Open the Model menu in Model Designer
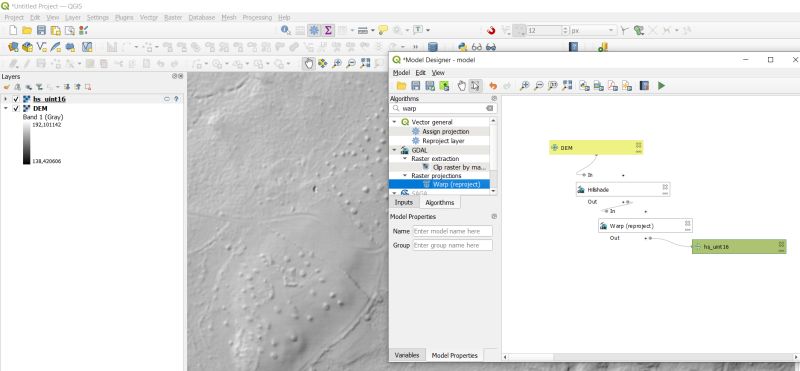 401,73
